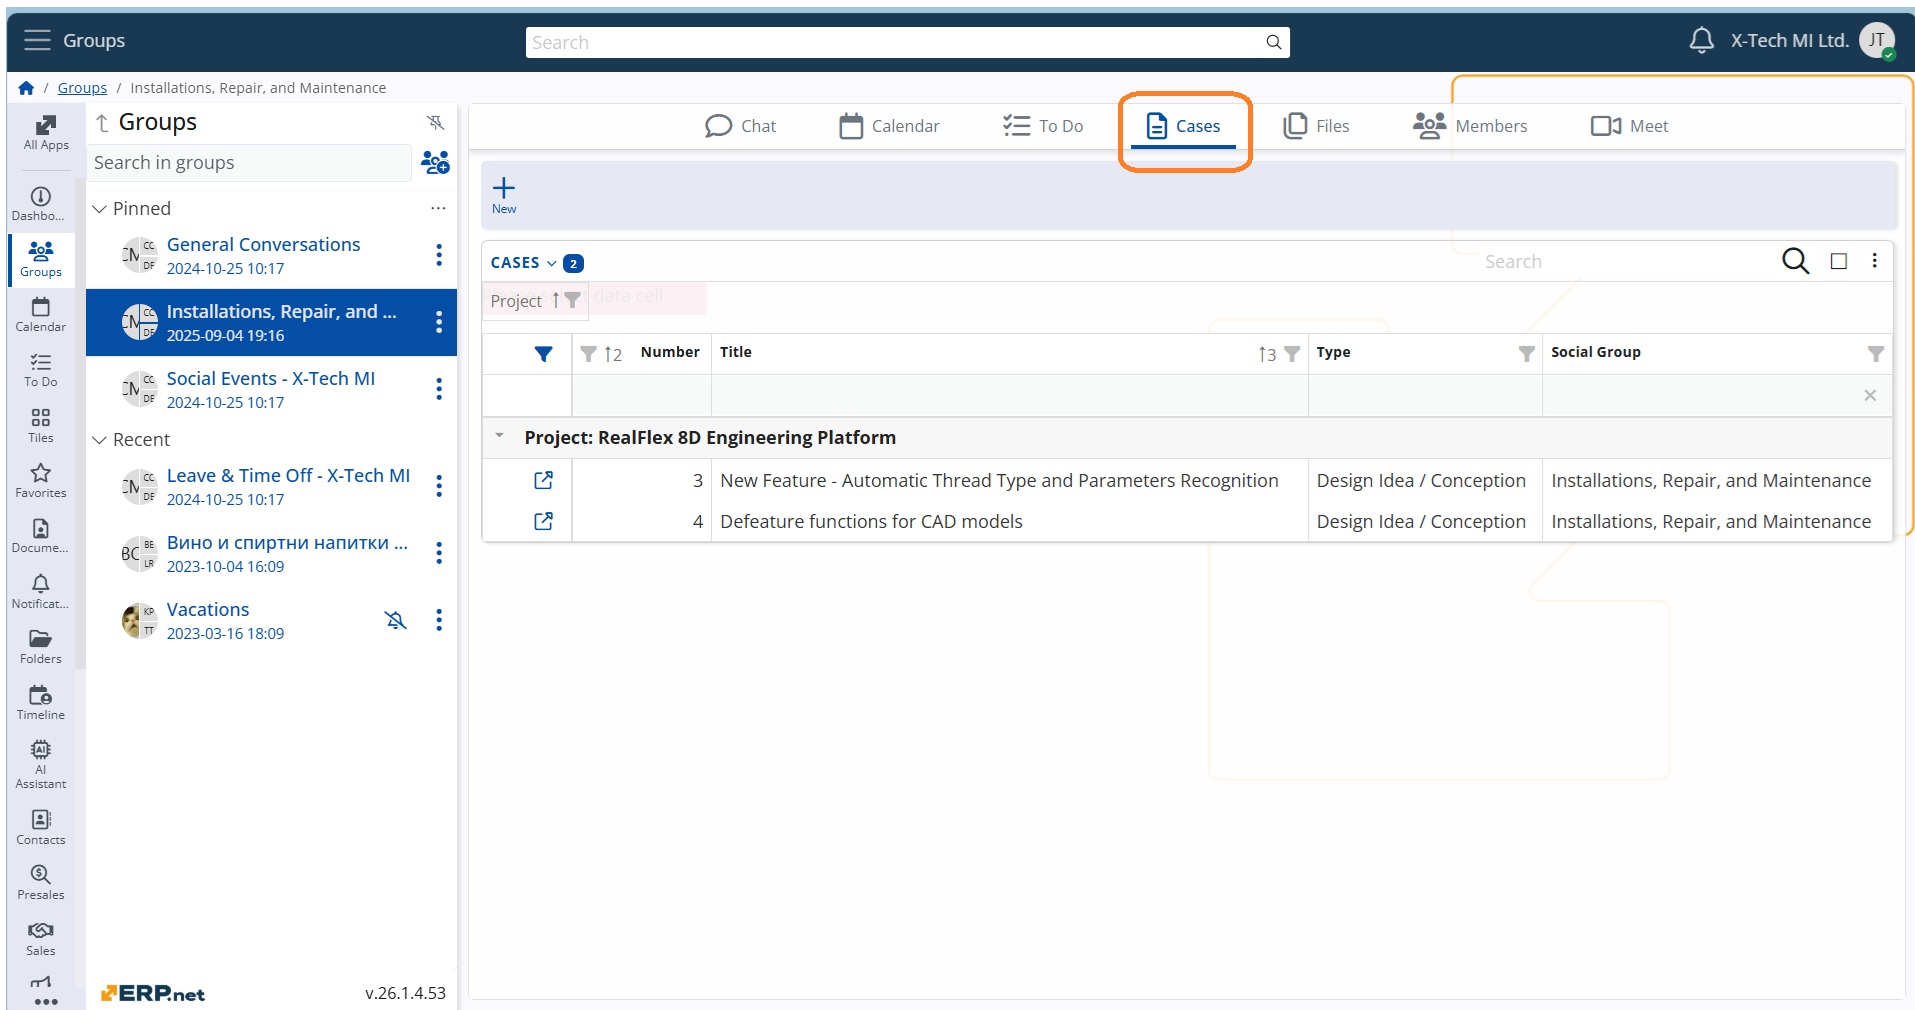
Task: Switch to the Chat tab
Action: coord(740,126)
